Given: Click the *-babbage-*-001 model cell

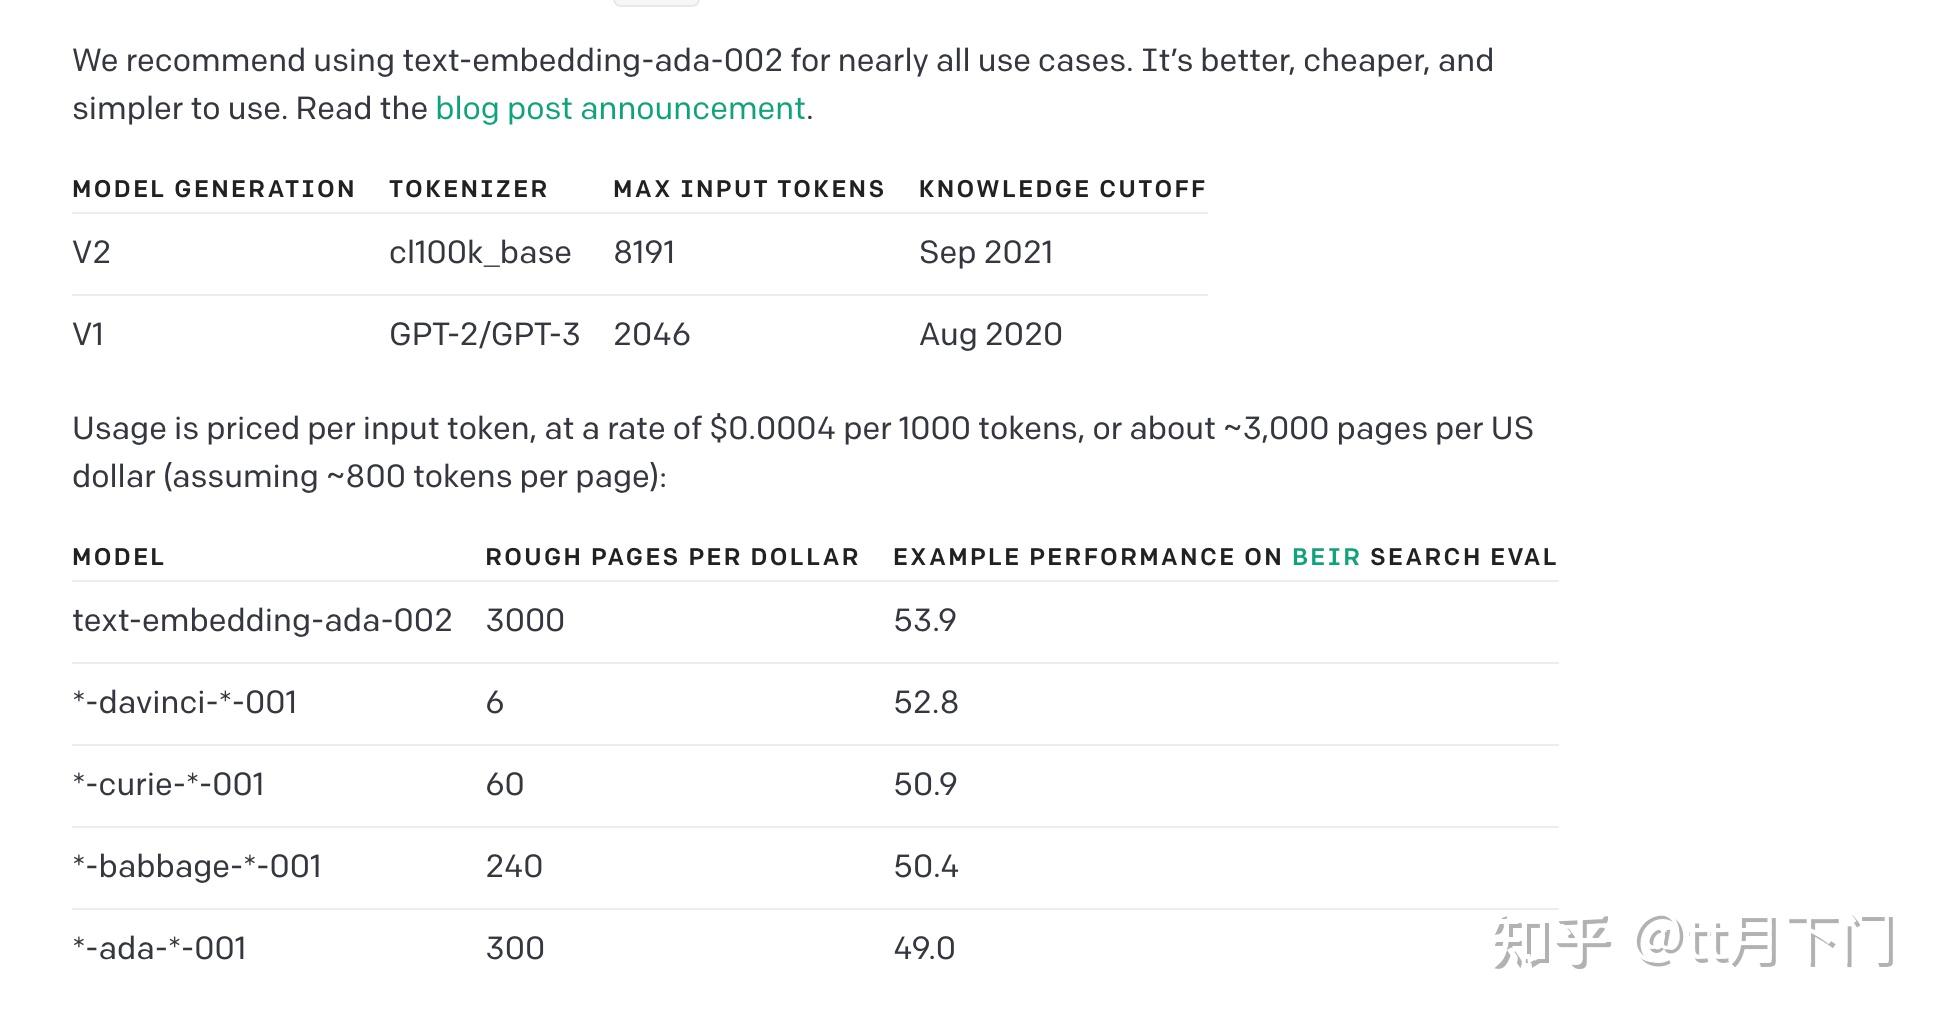Looking at the screenshot, I should coord(197,866).
